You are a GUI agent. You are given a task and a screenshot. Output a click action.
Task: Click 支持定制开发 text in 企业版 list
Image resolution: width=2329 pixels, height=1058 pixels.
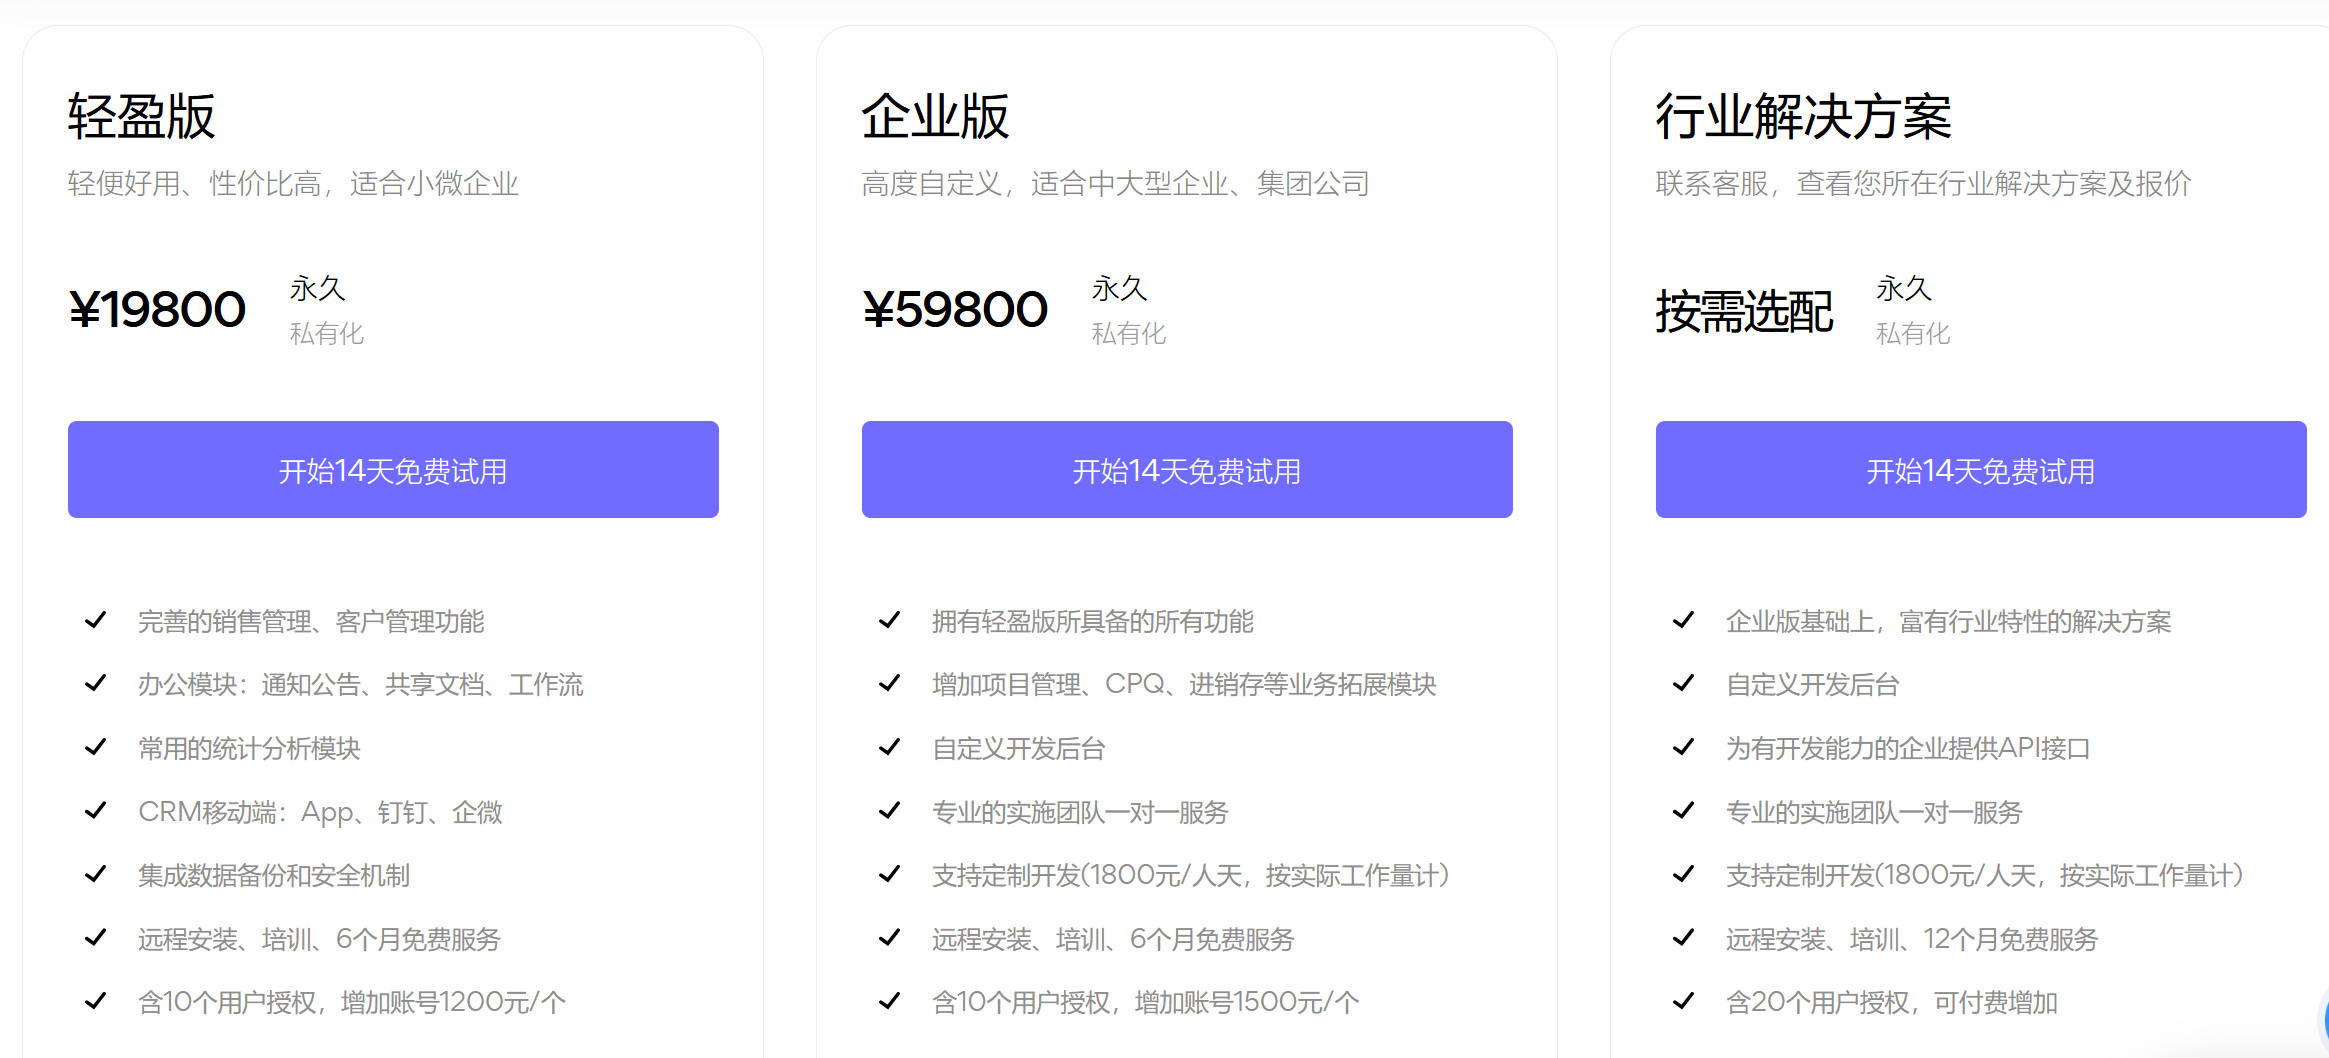(x=1006, y=876)
